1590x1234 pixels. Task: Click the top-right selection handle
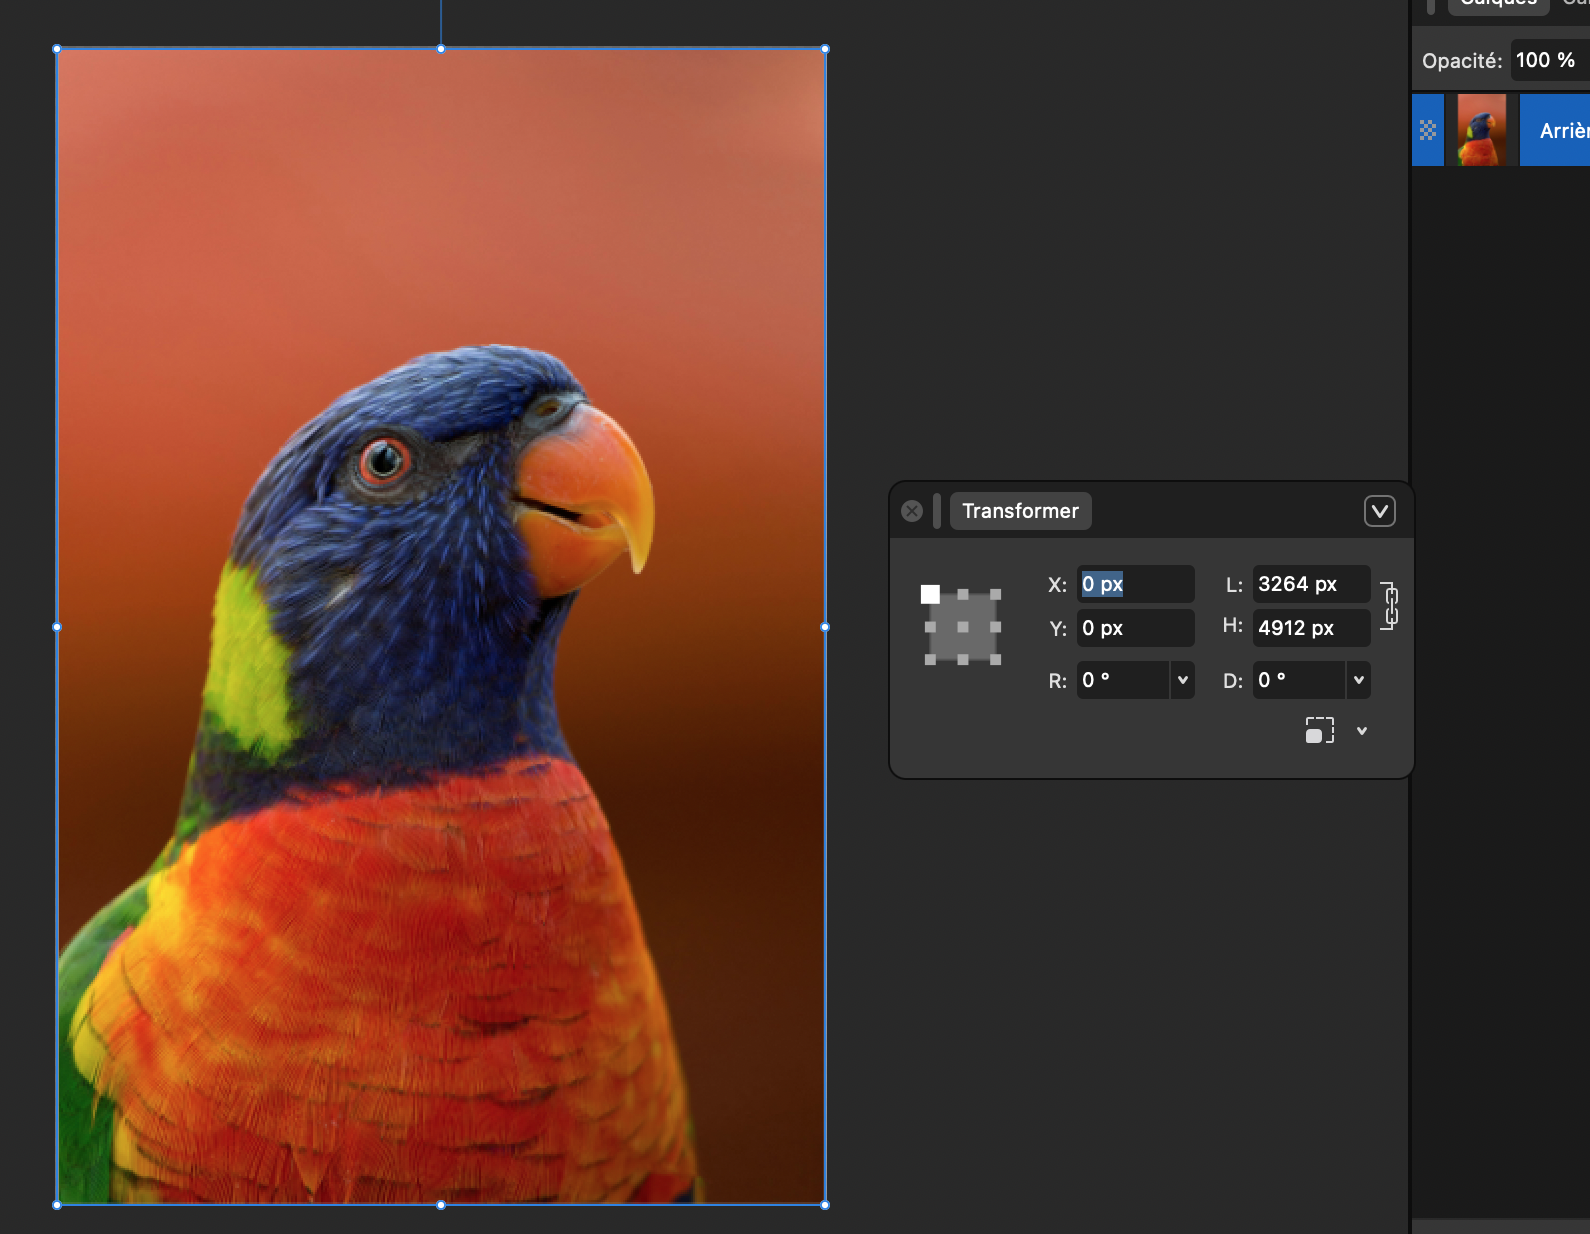pyautogui.click(x=825, y=49)
